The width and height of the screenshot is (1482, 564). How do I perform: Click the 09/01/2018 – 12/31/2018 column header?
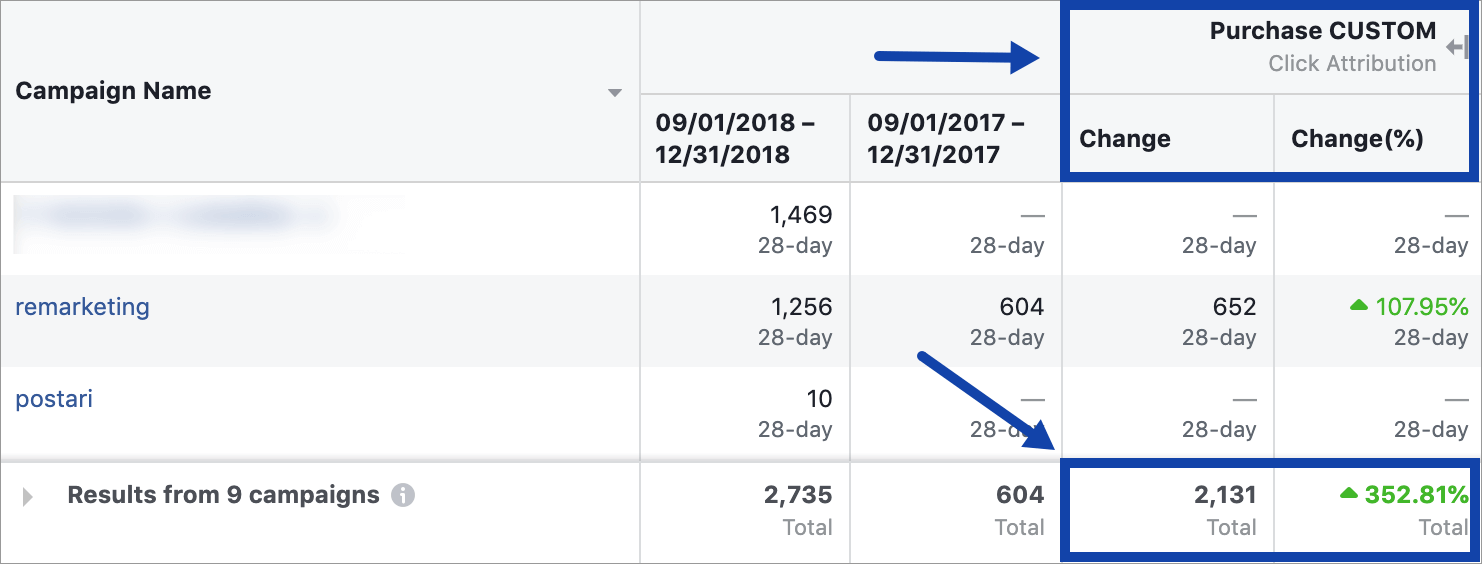(735, 139)
